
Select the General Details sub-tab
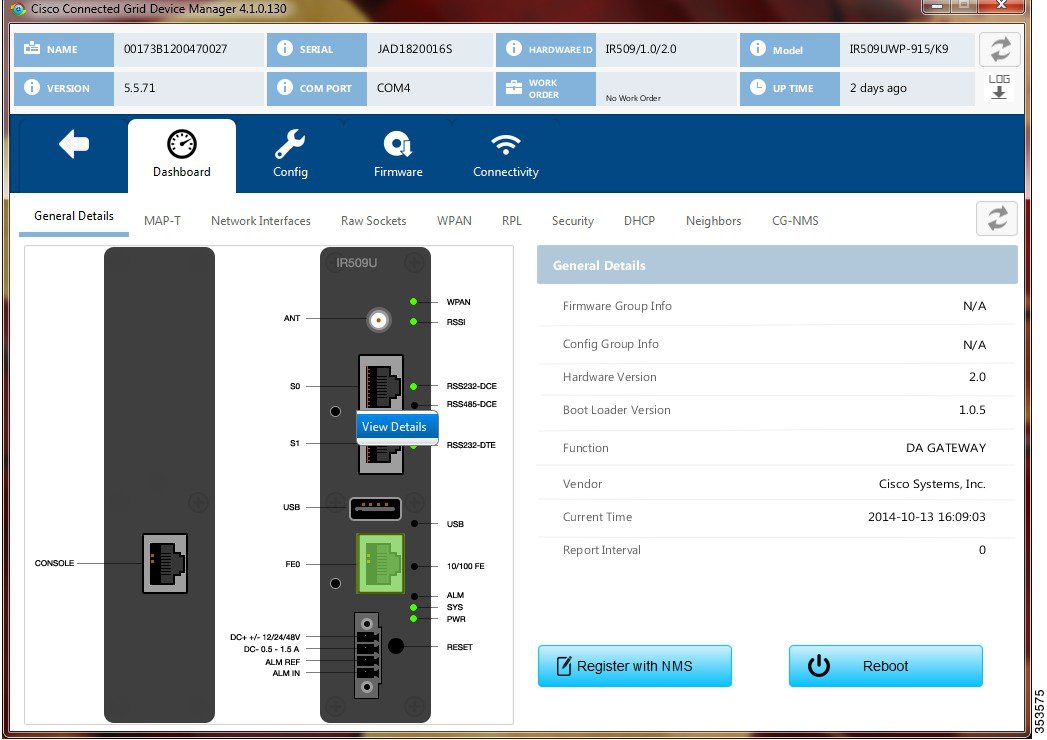coord(73,216)
